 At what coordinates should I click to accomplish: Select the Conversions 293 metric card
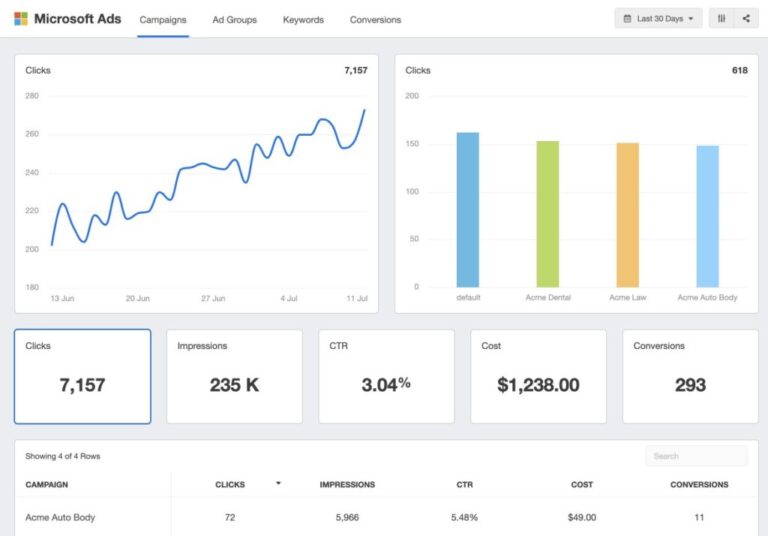coord(690,376)
